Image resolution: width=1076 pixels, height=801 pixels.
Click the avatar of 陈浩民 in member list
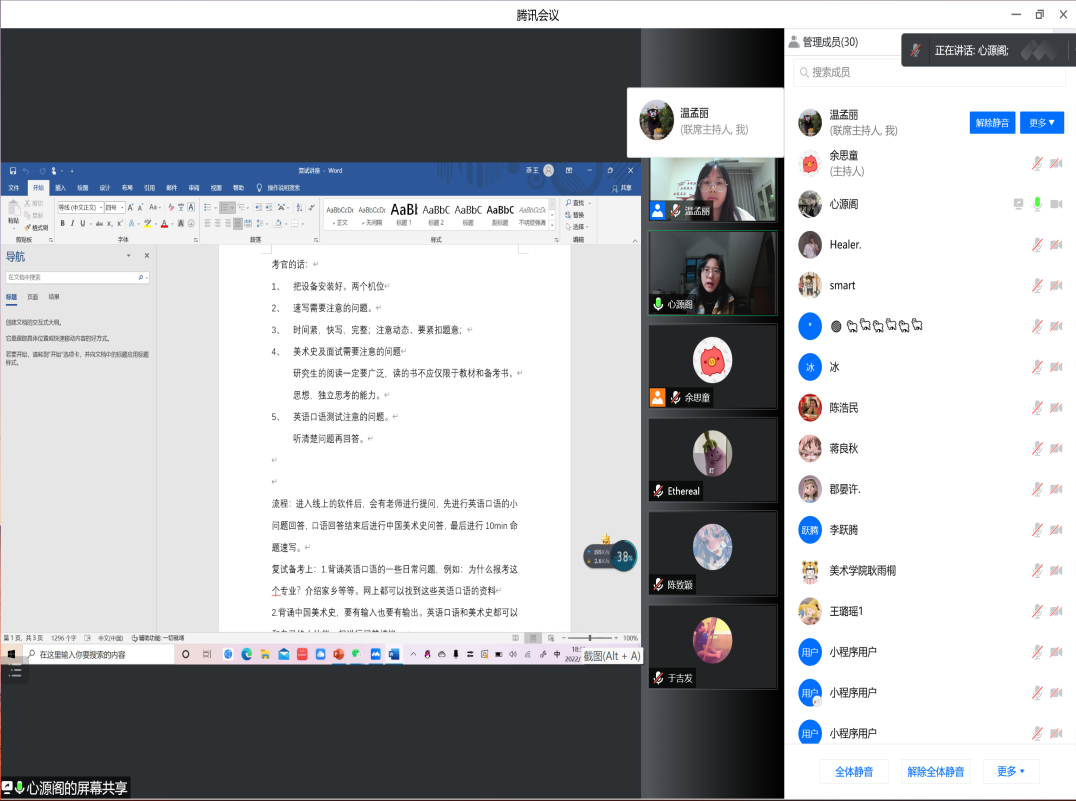(810, 408)
